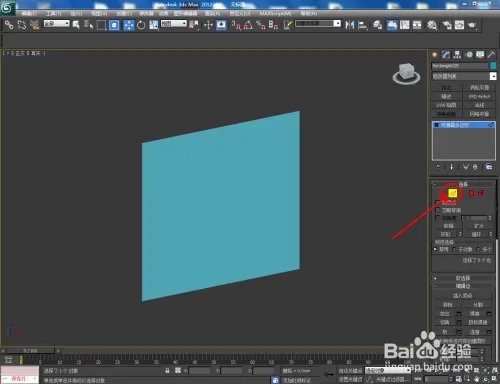Click the ViewCube in the viewport
This screenshot has width=500, height=384.
pos(406,73)
